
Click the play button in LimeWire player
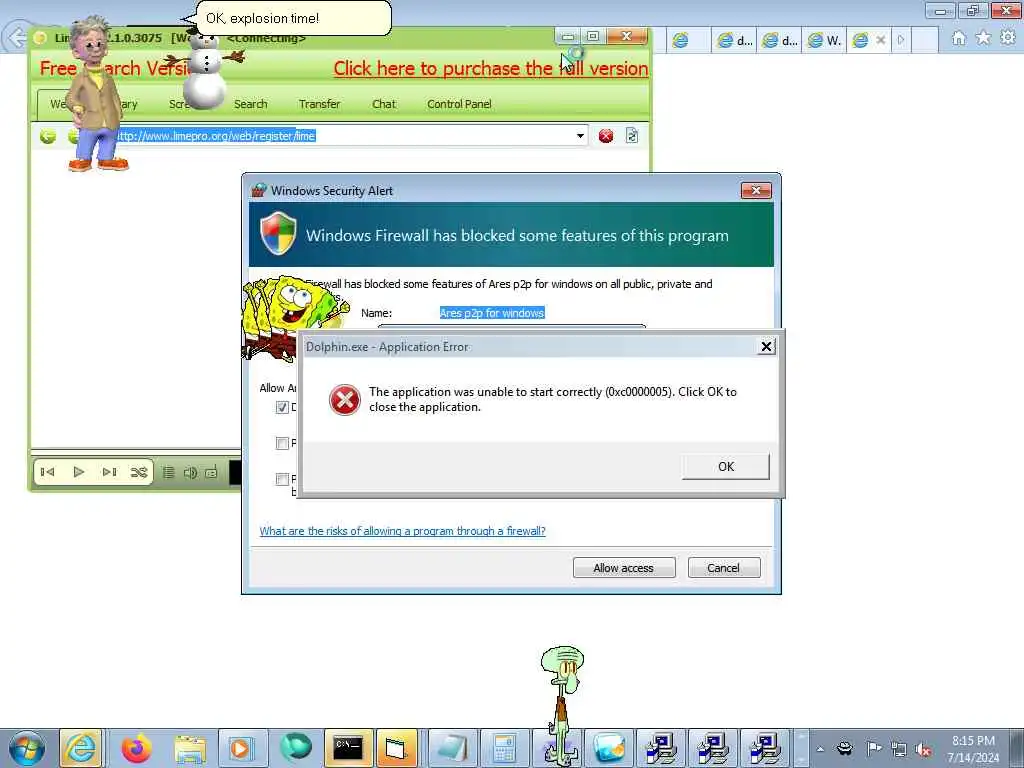[79, 472]
